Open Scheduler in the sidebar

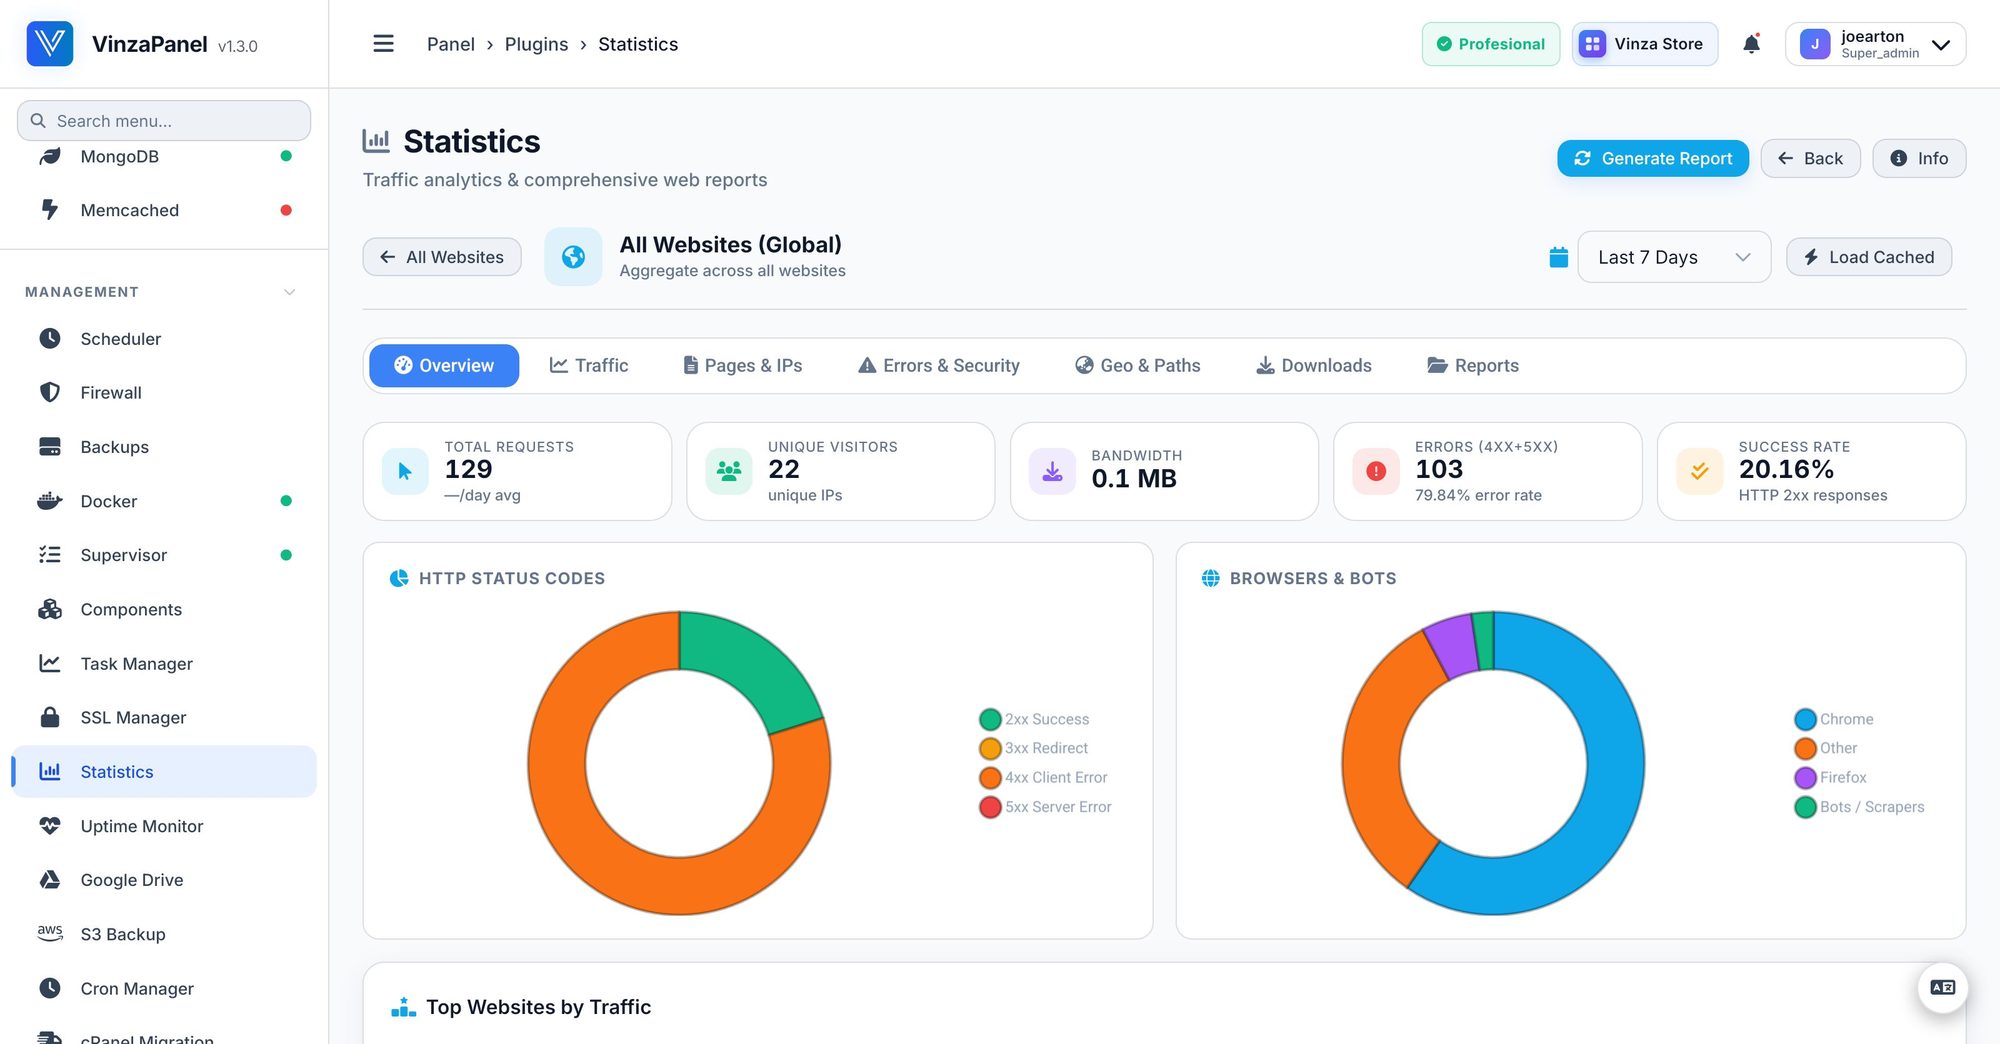click(164, 339)
